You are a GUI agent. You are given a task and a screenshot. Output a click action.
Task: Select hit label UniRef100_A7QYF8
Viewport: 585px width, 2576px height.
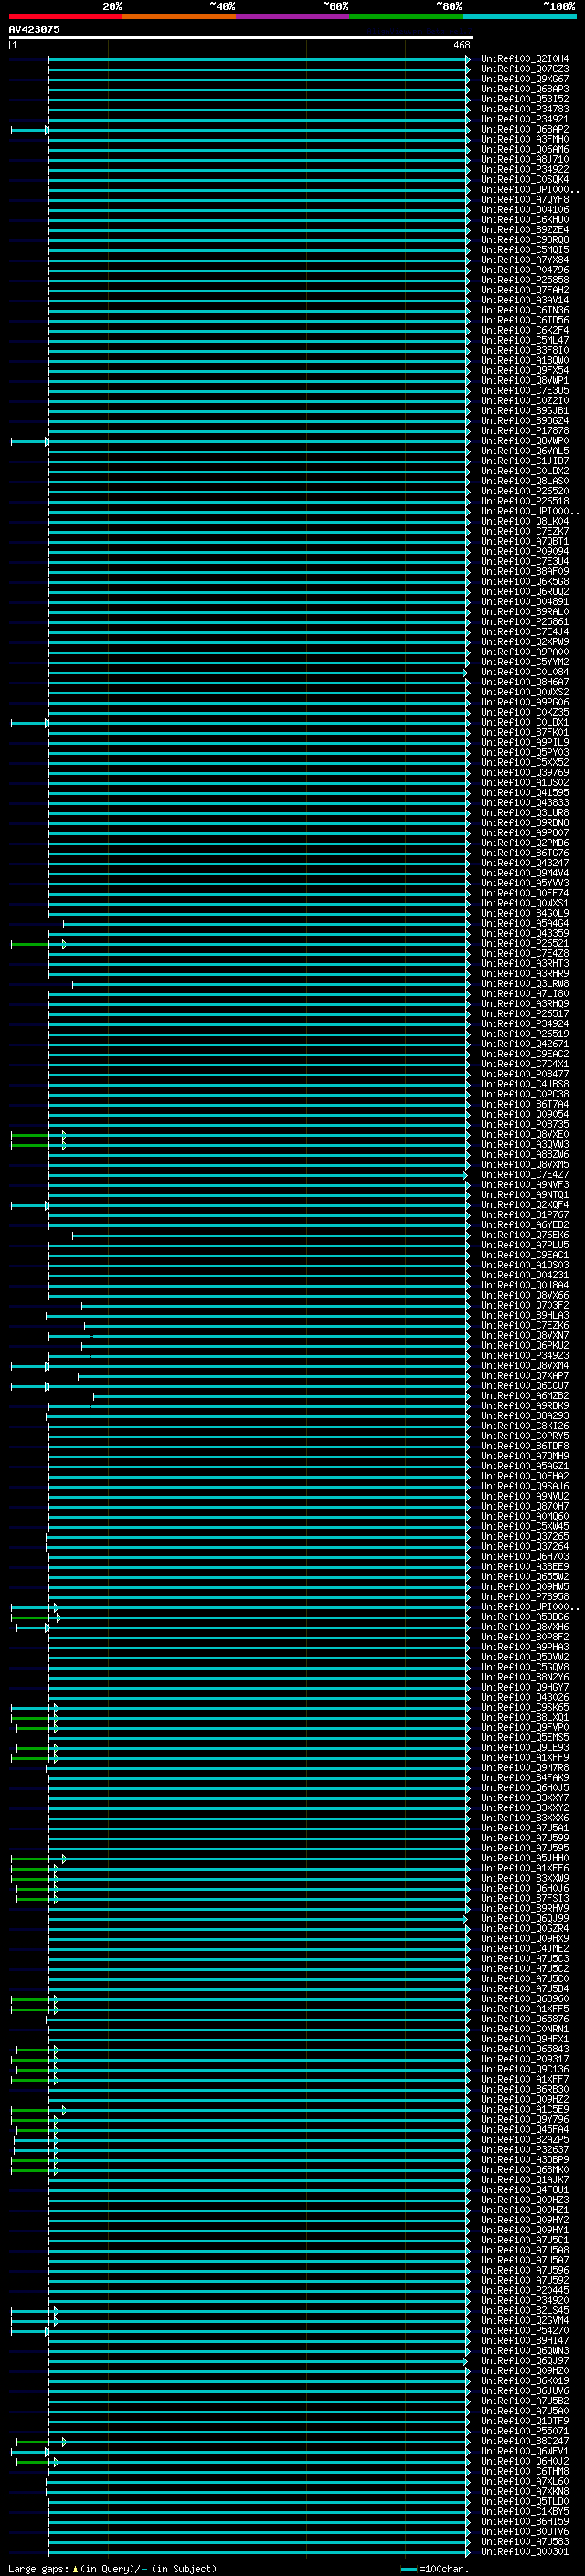pos(525,200)
